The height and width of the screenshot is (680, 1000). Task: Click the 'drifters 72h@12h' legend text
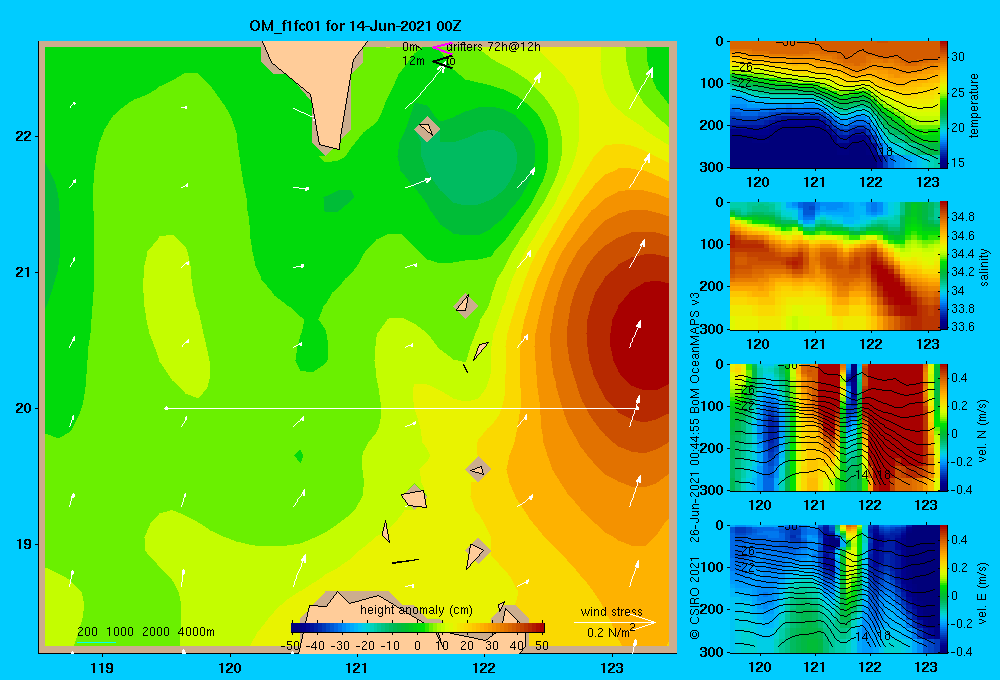[494, 47]
